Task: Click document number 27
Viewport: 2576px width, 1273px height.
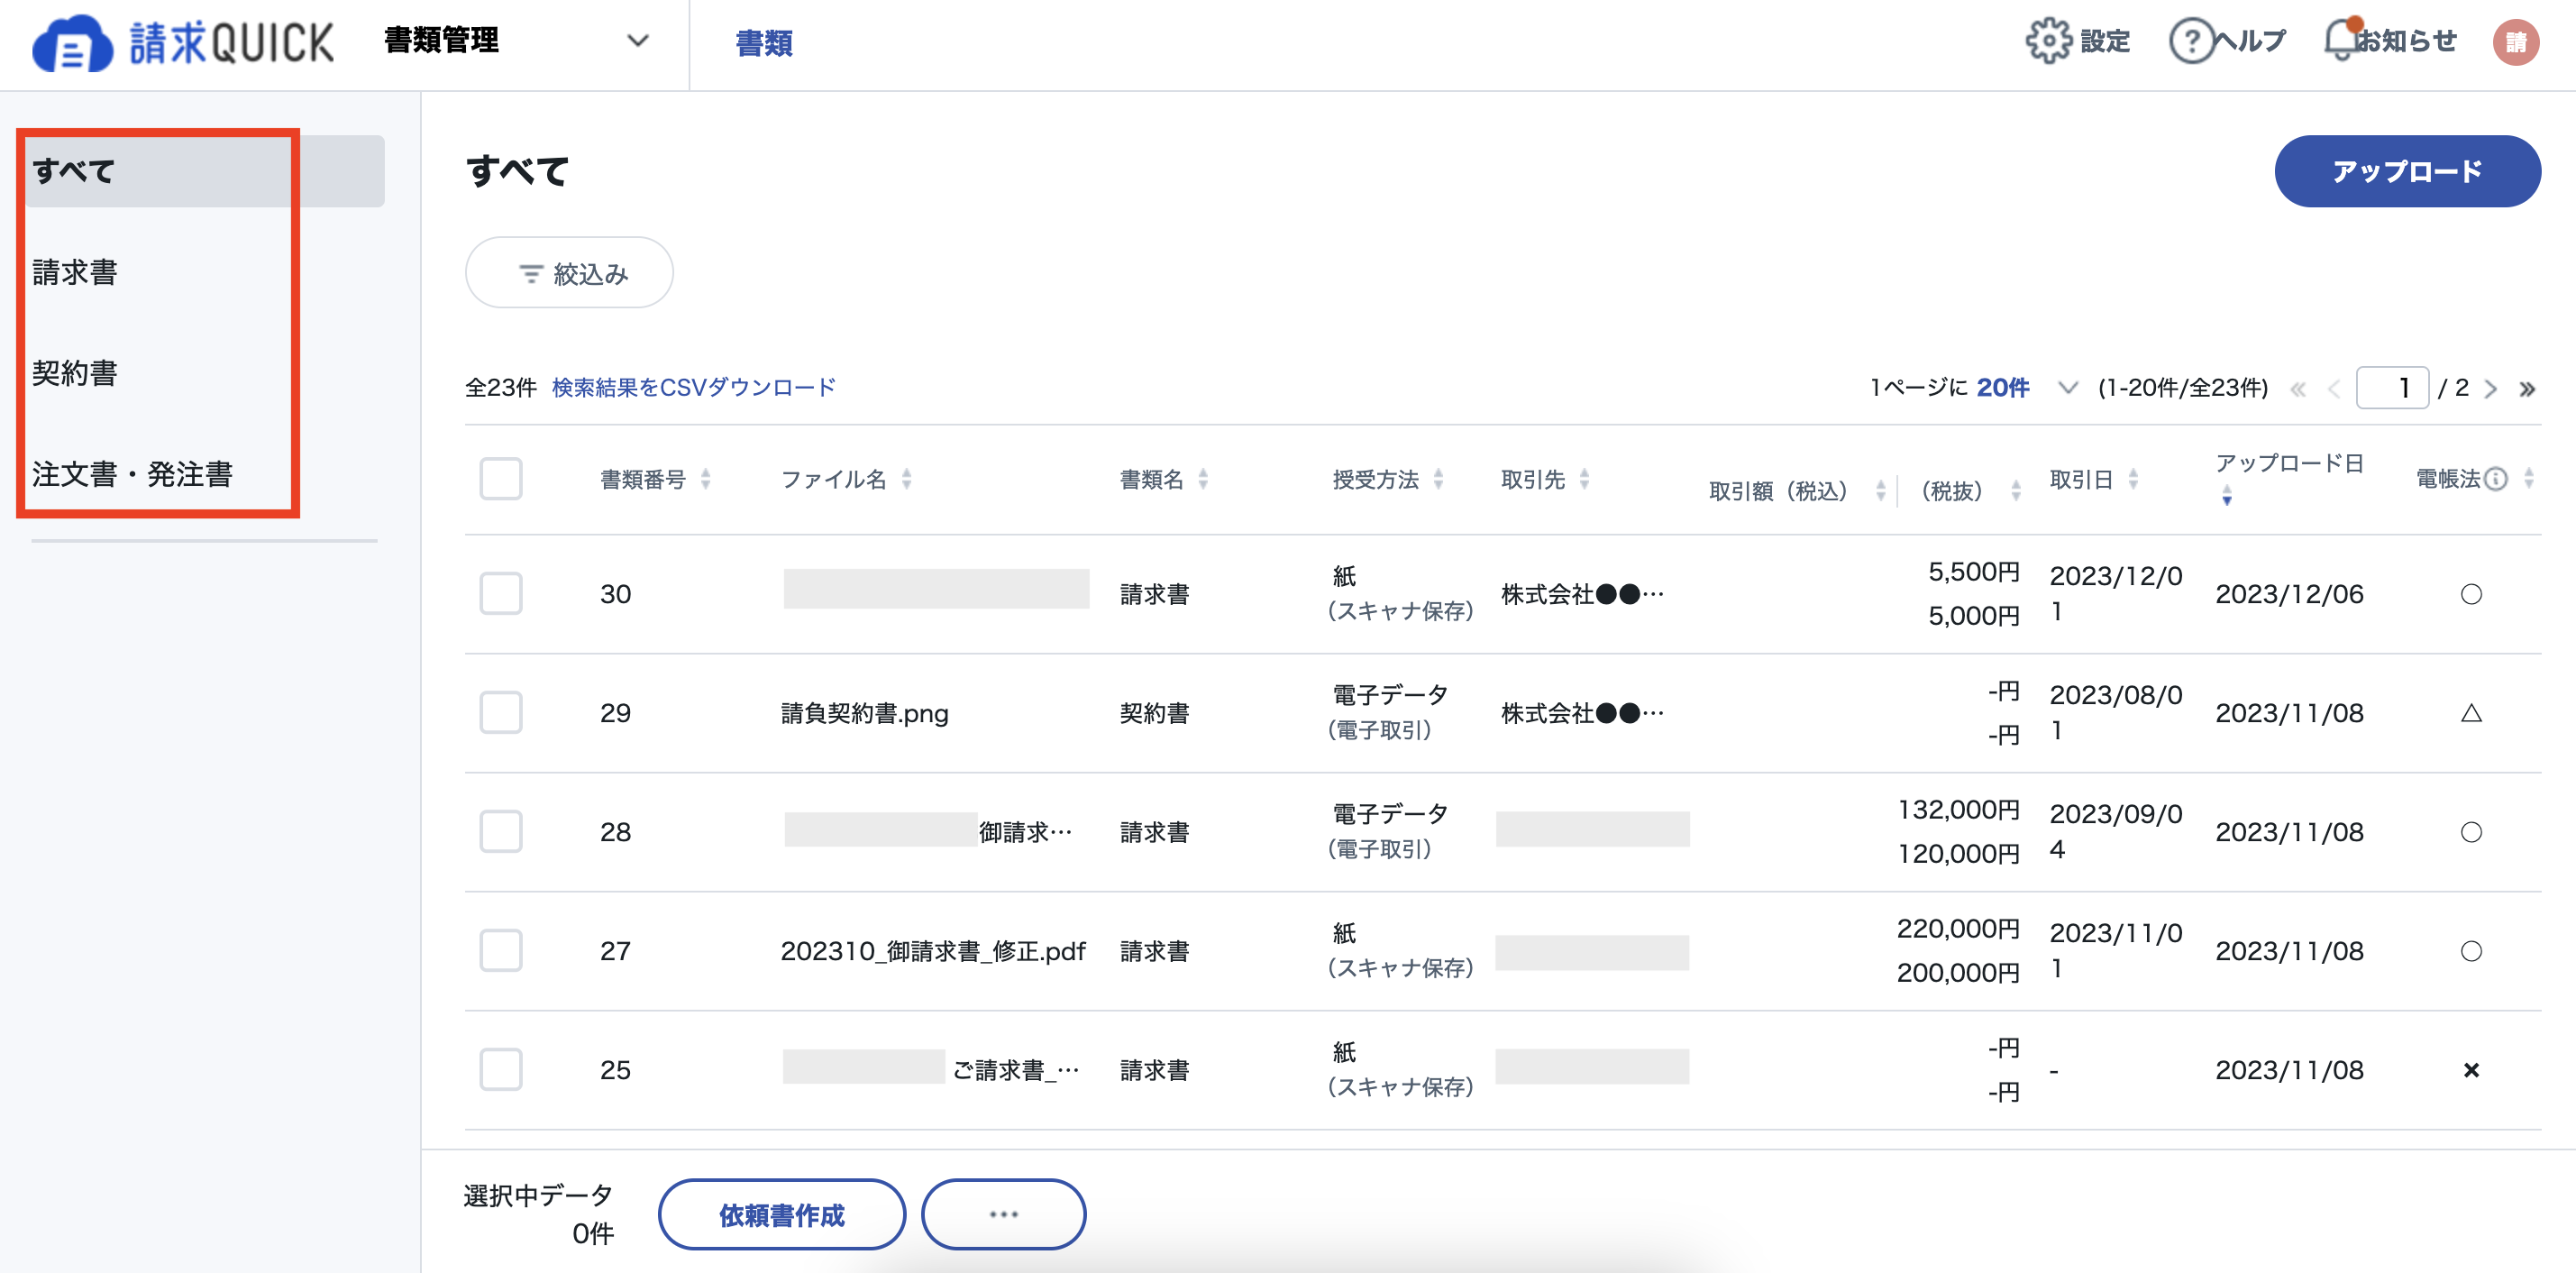Action: [615, 952]
